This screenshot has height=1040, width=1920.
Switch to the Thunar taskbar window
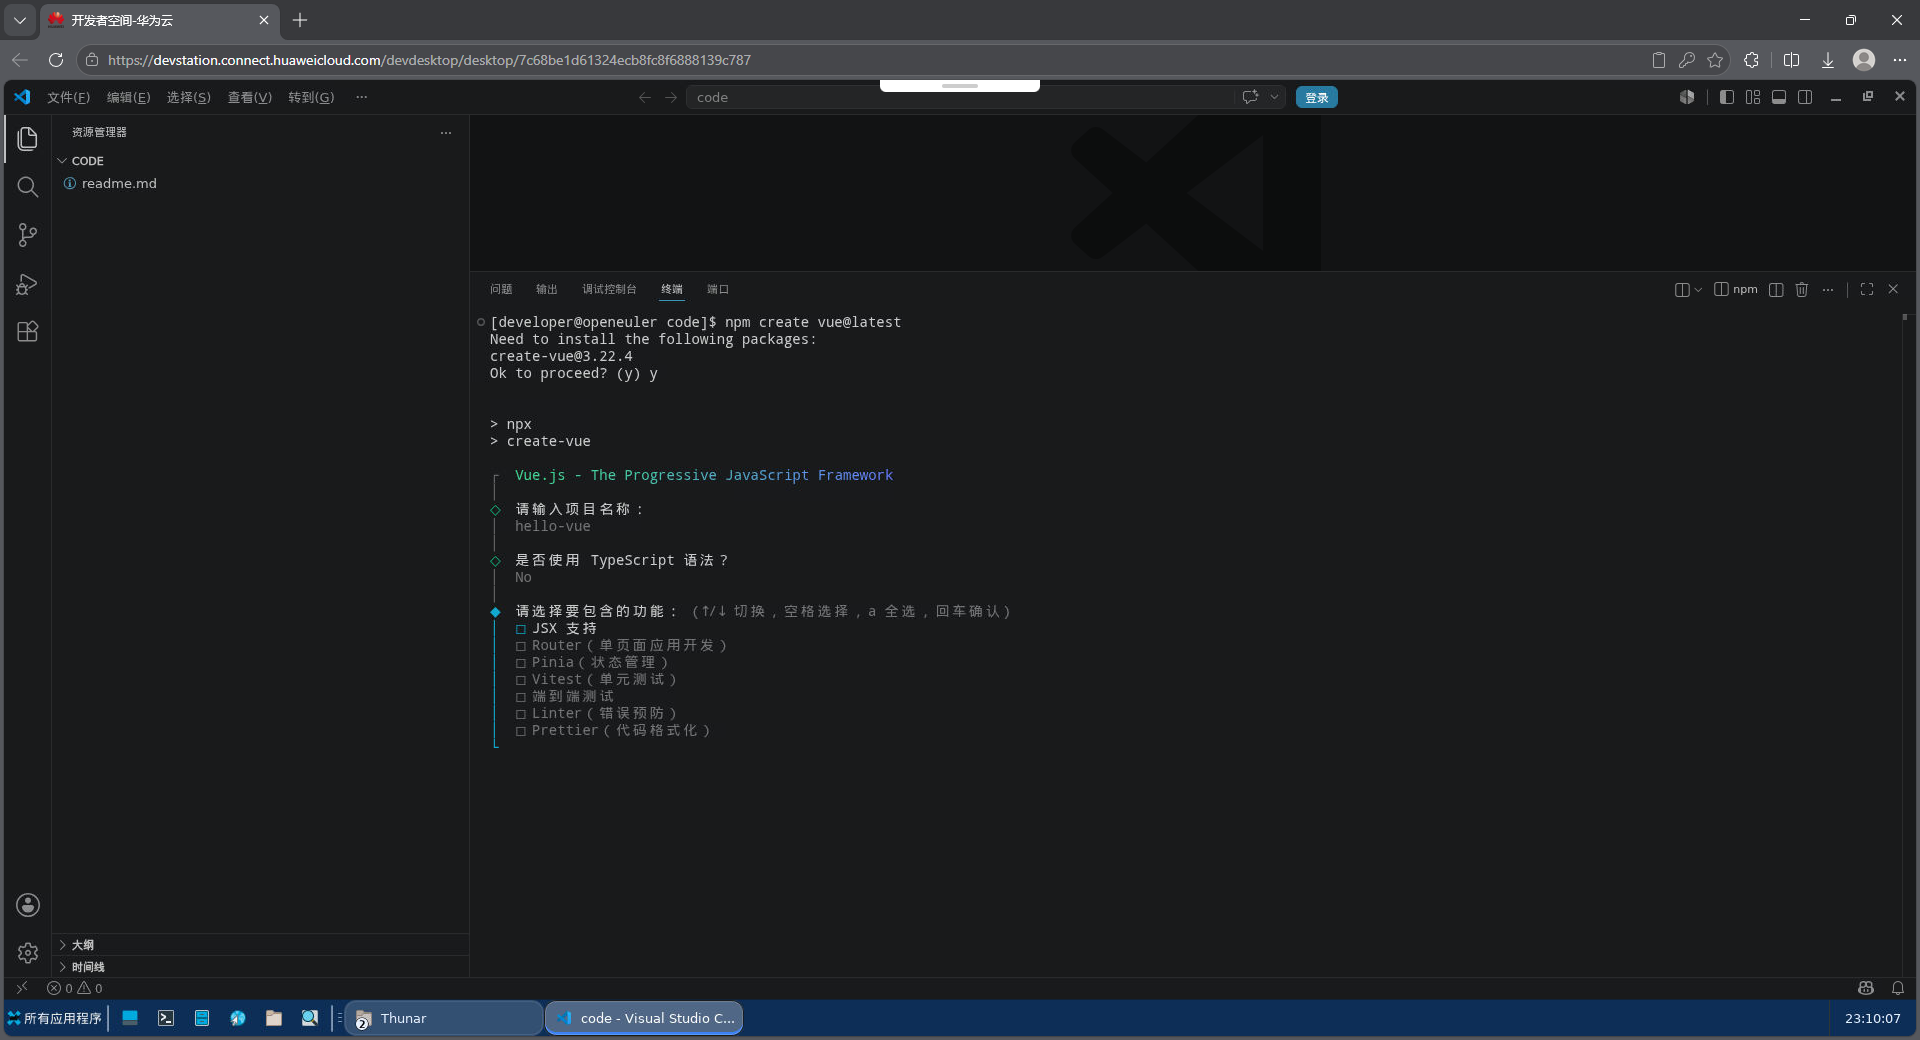pyautogui.click(x=444, y=1018)
